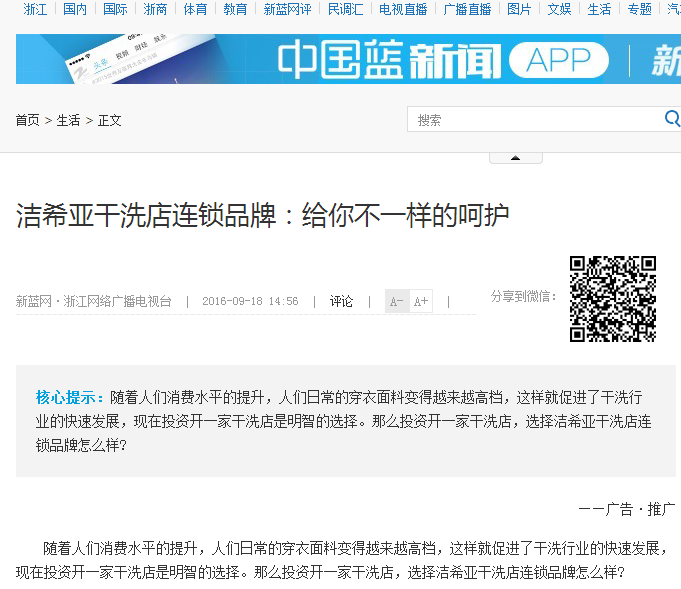681x589 pixels.
Task: Go to the 图片 section
Action: coord(519,9)
